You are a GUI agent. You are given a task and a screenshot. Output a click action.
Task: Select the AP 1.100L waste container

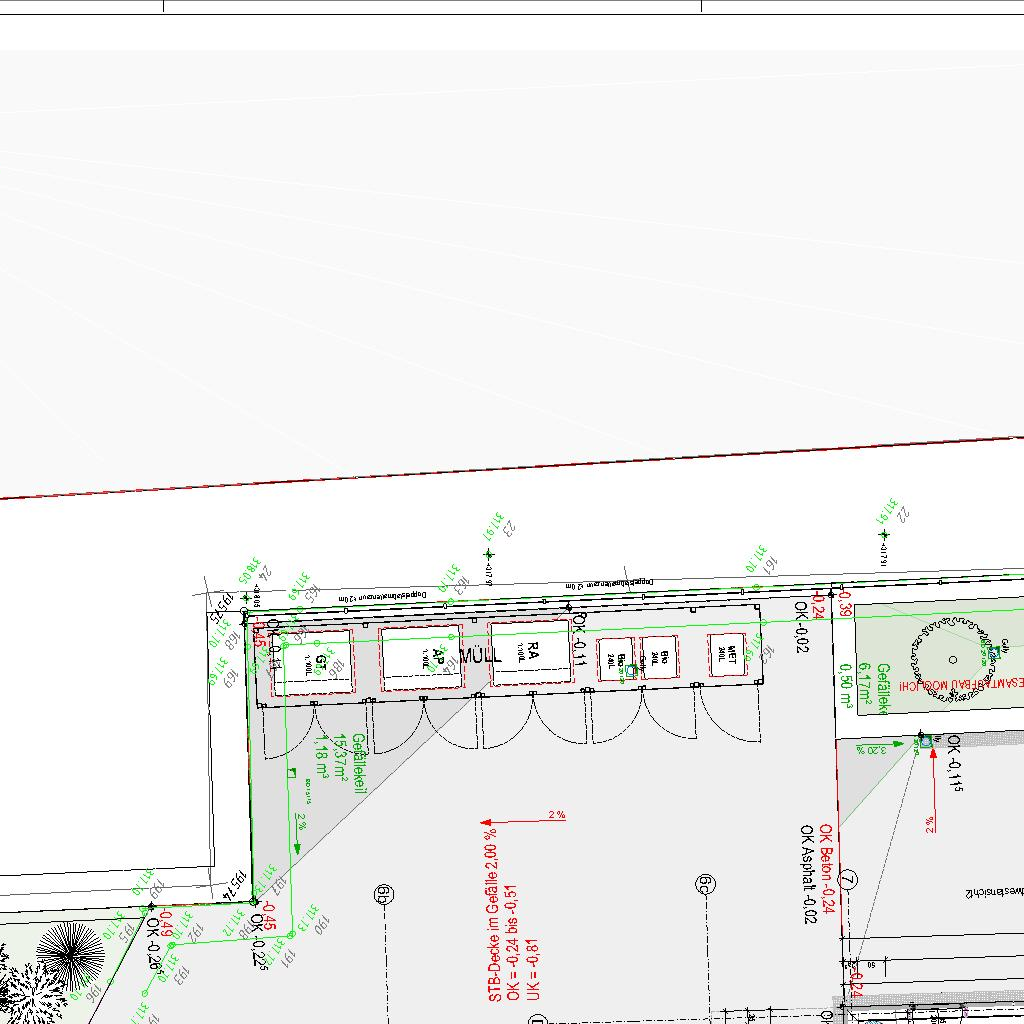coord(423,657)
